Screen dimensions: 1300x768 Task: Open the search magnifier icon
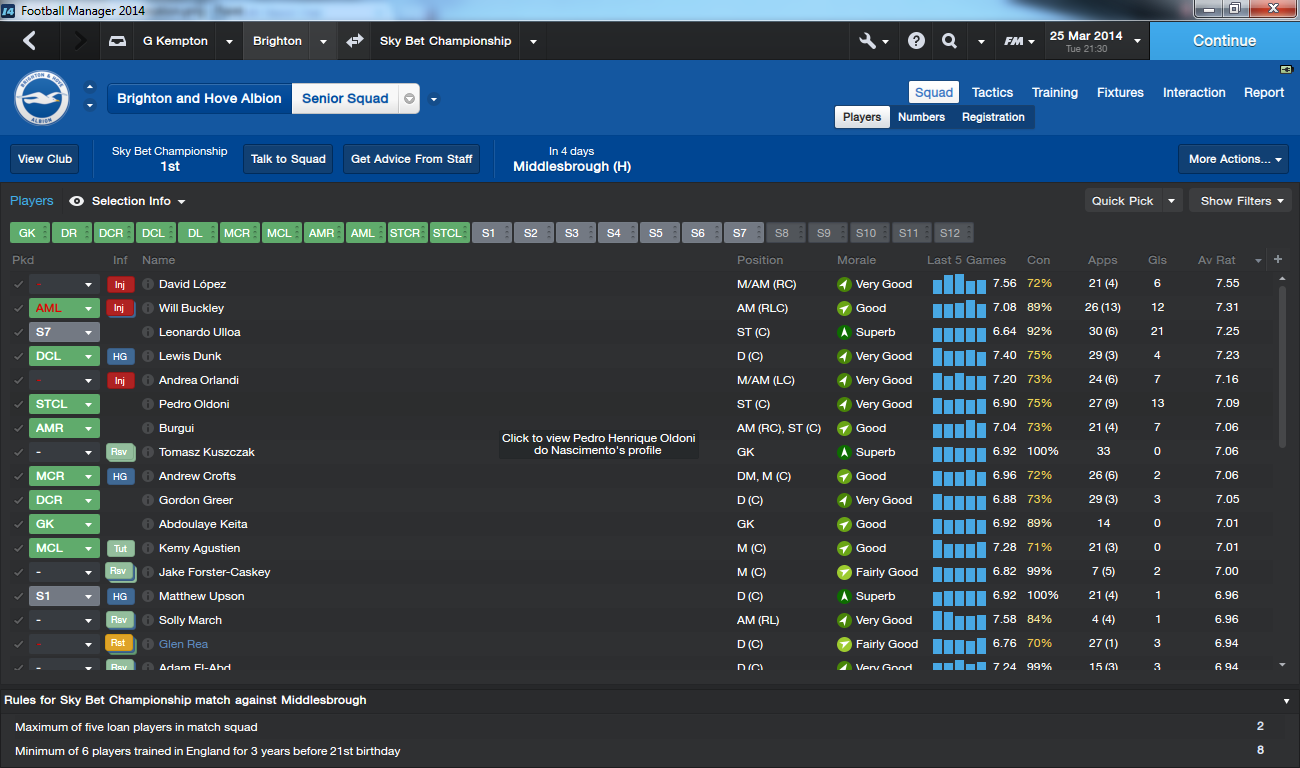point(949,41)
